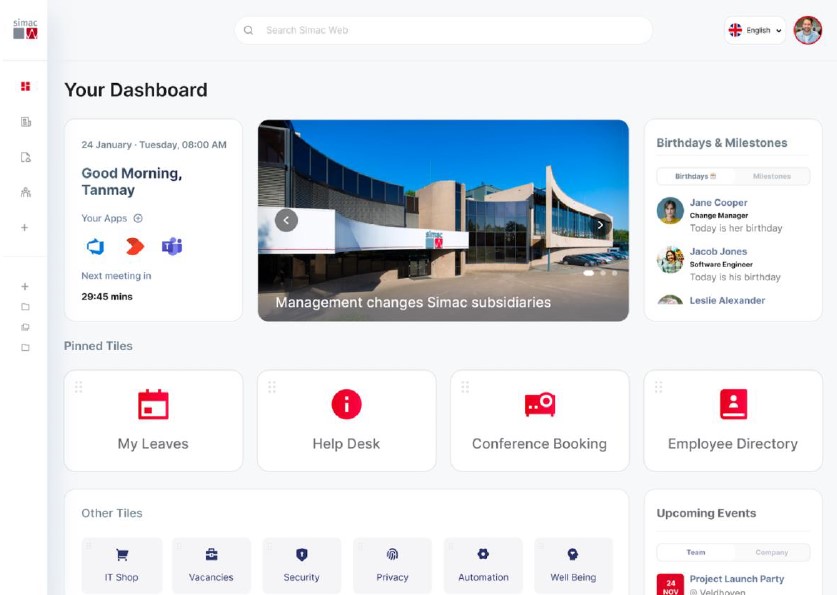This screenshot has width=837, height=595.
Task: Grab the Employee Directory tile drag handle
Action: coord(658,387)
